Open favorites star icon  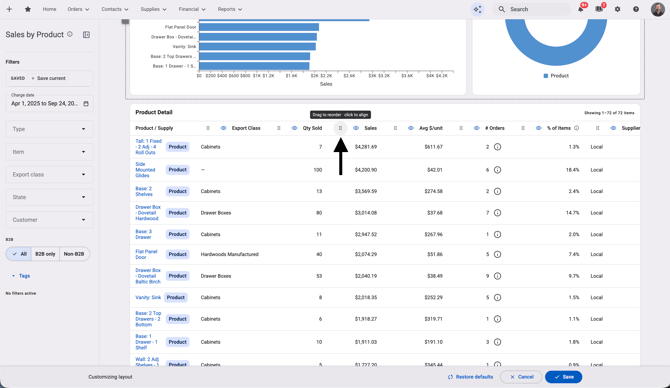pos(28,9)
